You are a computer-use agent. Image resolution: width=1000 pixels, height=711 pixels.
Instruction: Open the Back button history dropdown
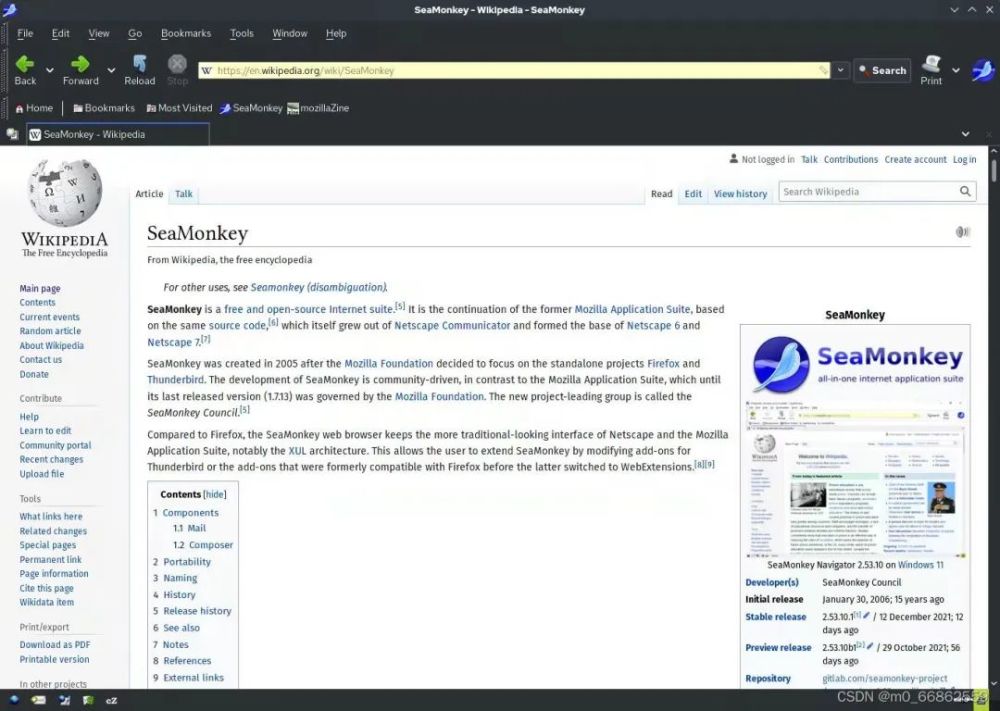click(50, 70)
